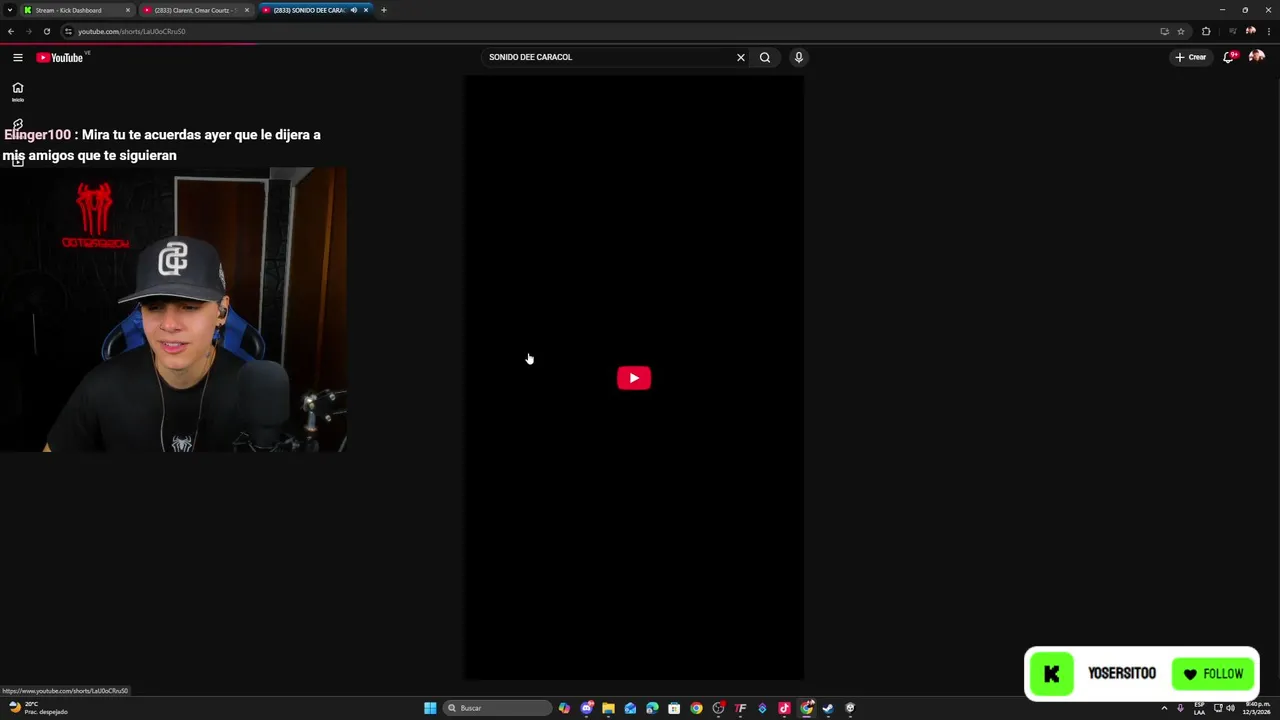Bookmark this page with the star icon
Screen dimensions: 1280x720
(1181, 31)
